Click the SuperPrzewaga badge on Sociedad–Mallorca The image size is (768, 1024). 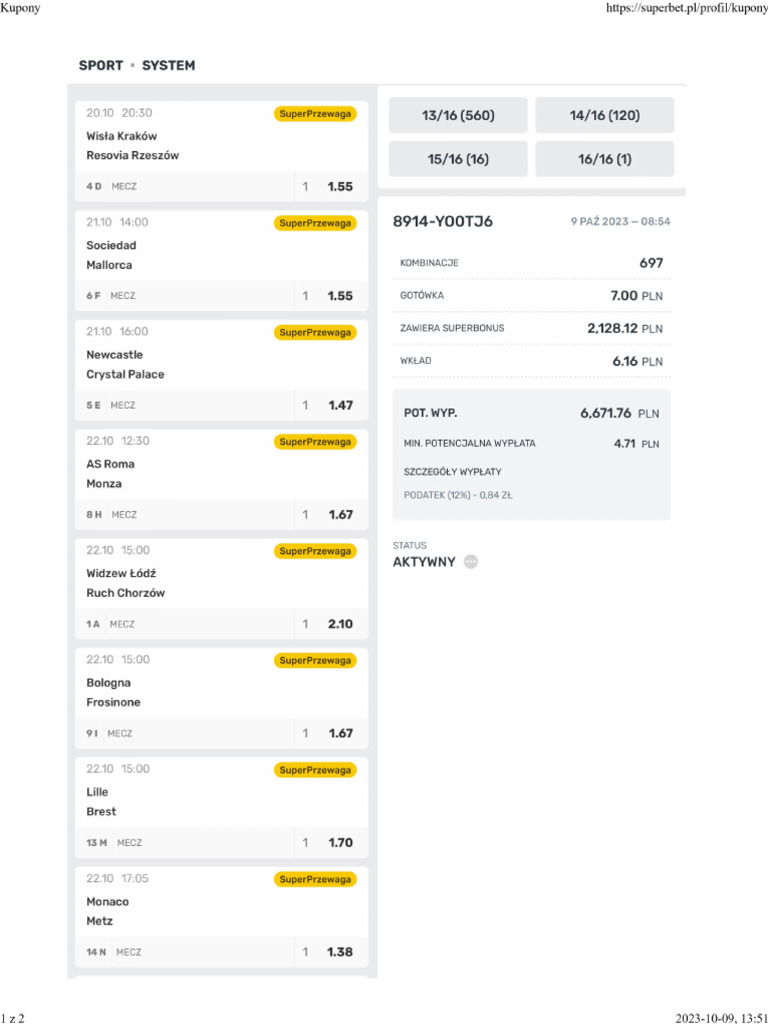(x=315, y=223)
